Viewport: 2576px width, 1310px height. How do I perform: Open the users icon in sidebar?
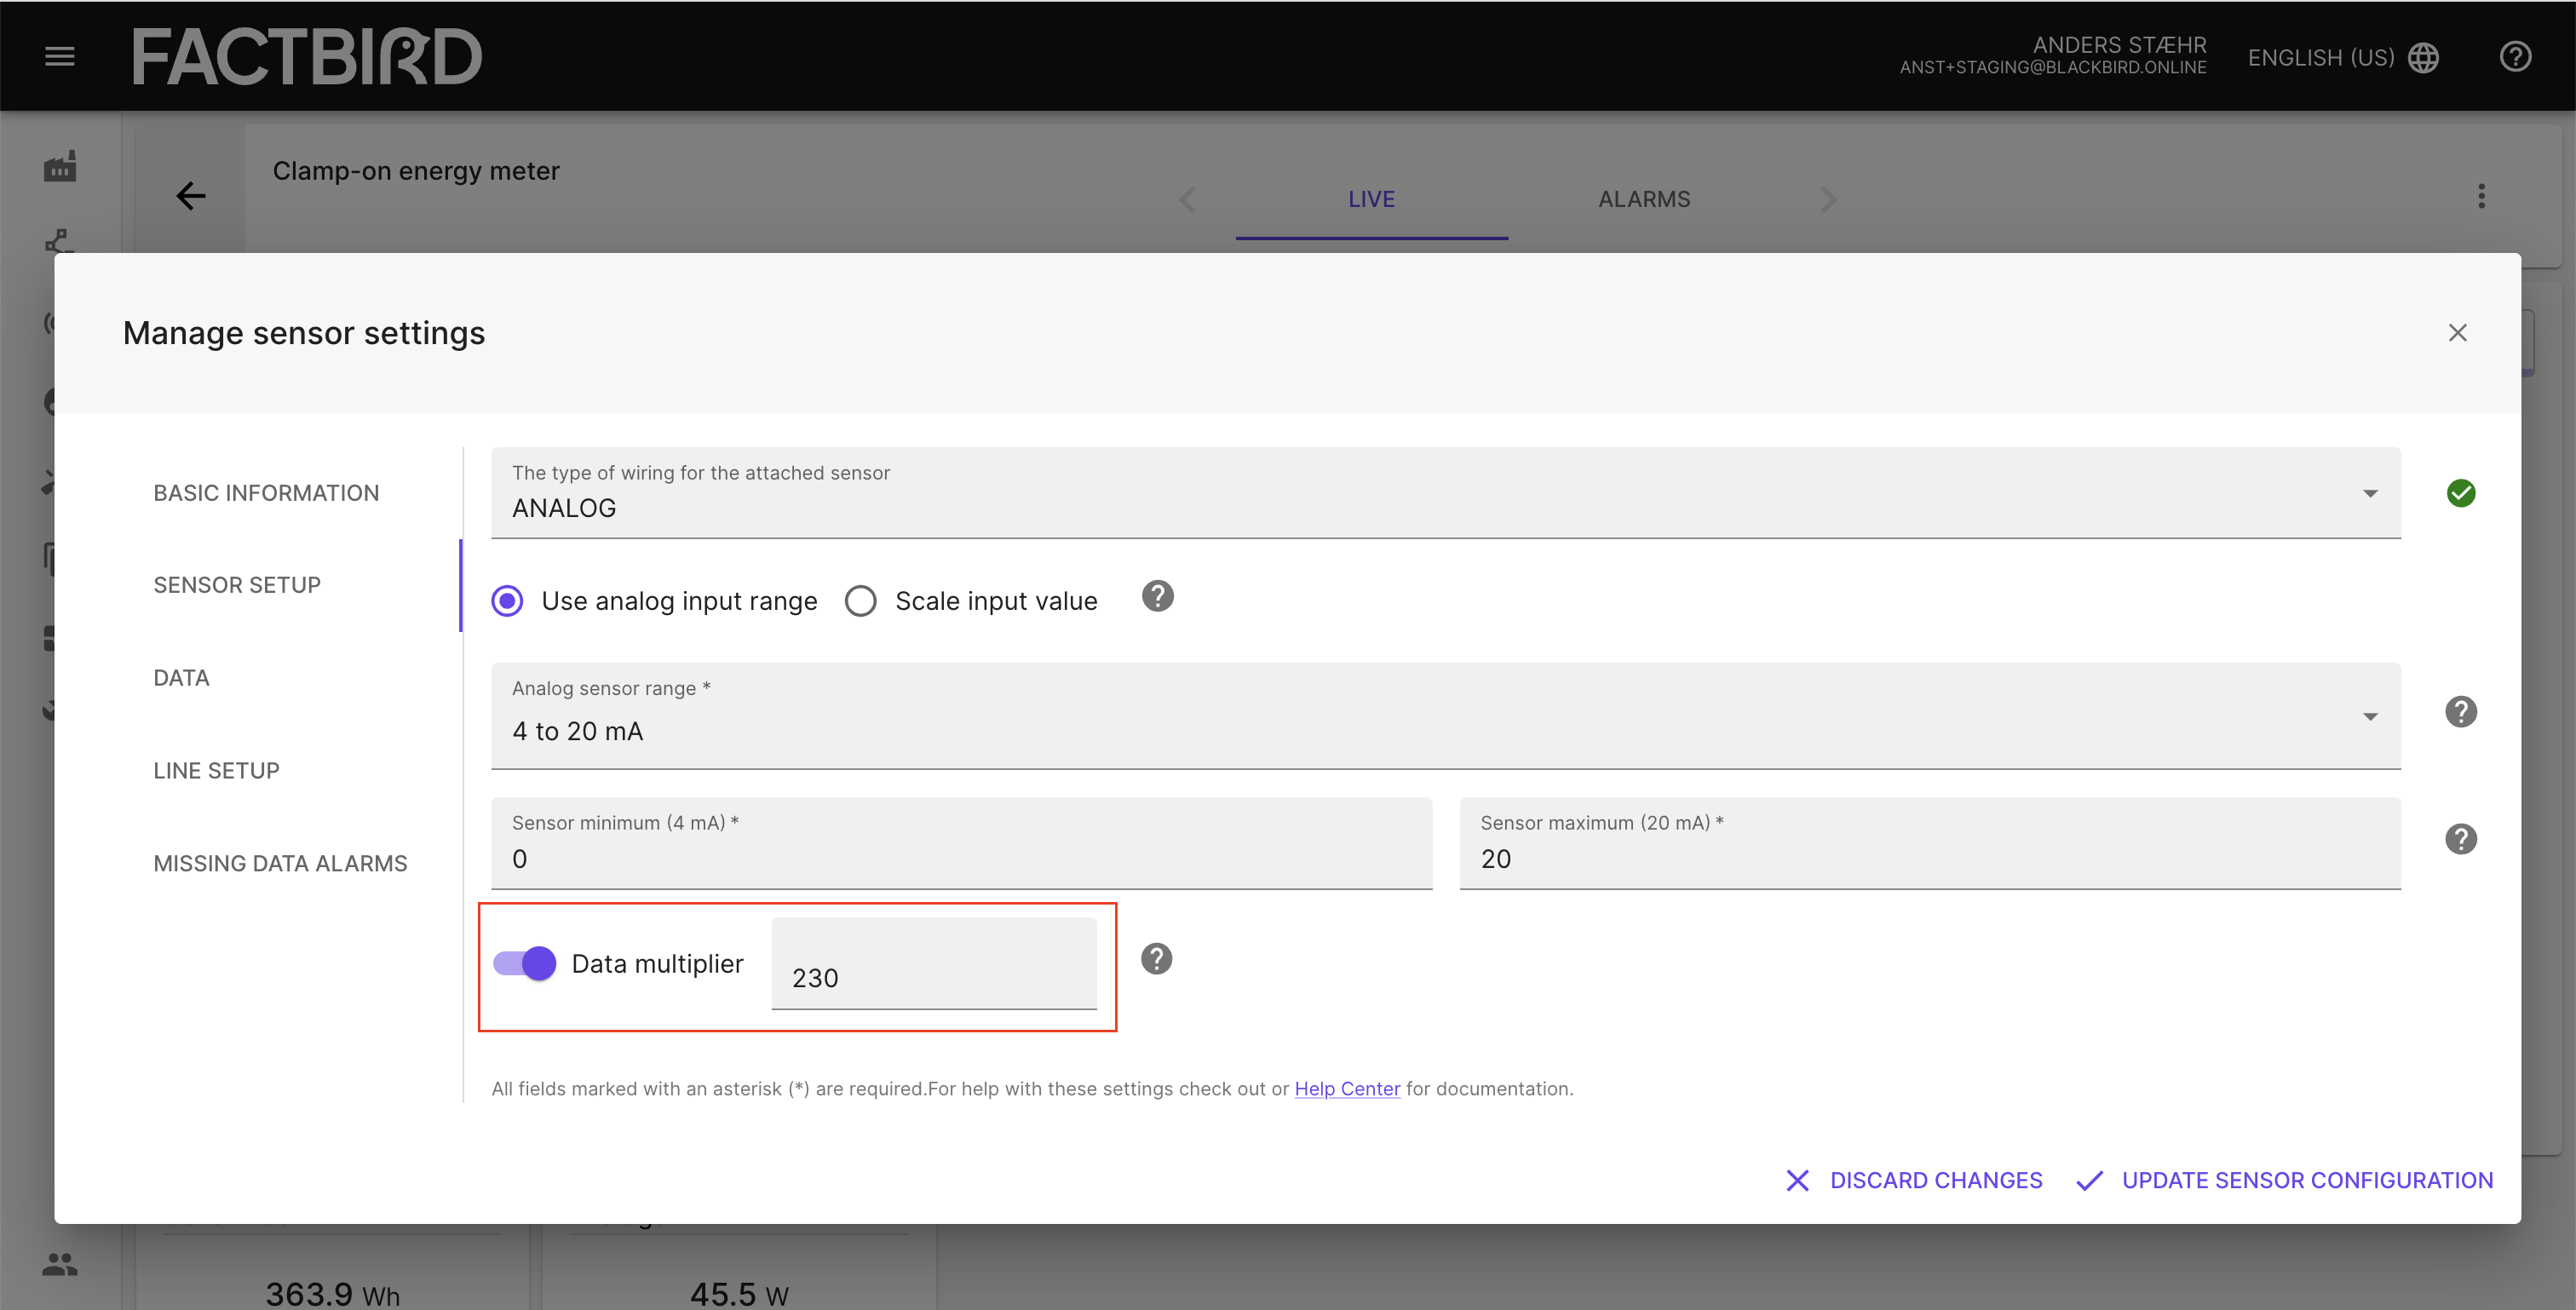(60, 1264)
